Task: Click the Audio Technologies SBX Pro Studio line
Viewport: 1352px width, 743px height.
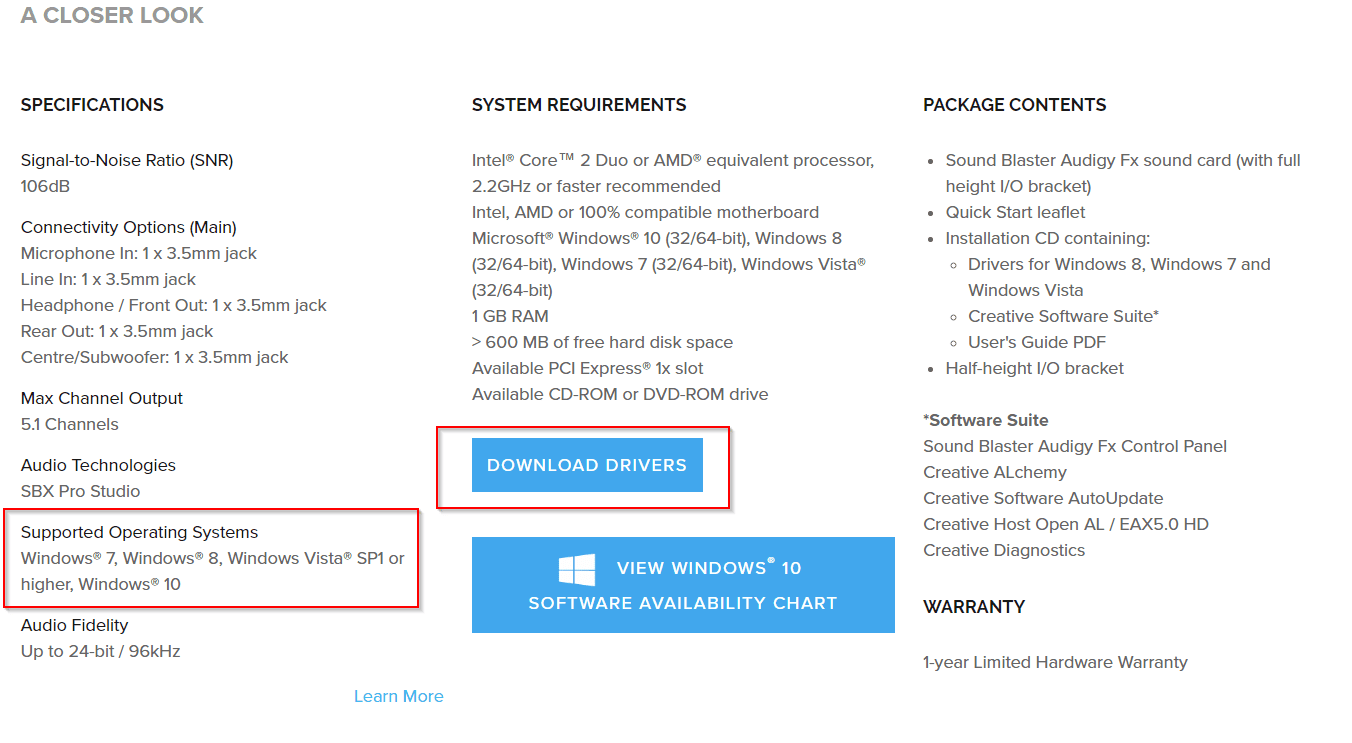Action: click(x=97, y=477)
